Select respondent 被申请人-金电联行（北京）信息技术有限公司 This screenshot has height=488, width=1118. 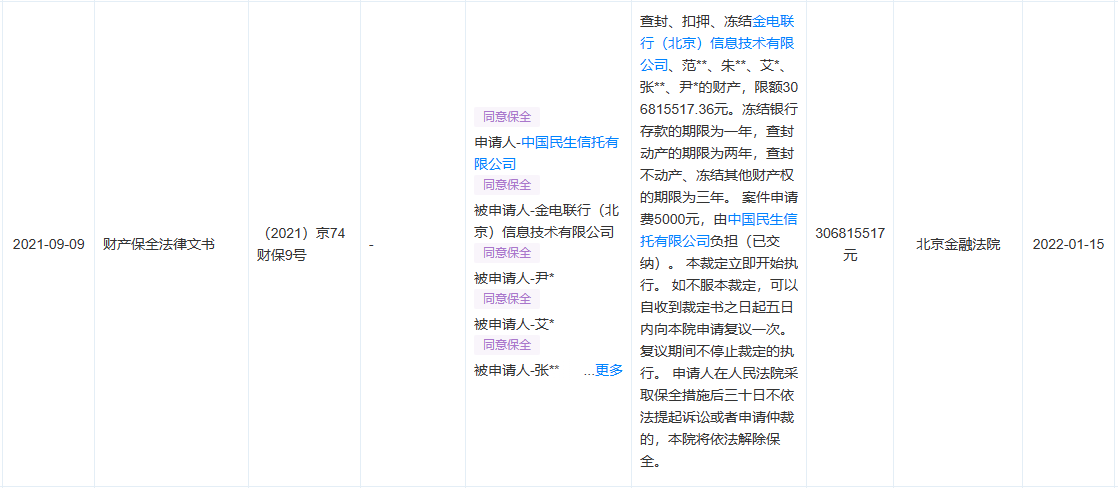coord(546,221)
